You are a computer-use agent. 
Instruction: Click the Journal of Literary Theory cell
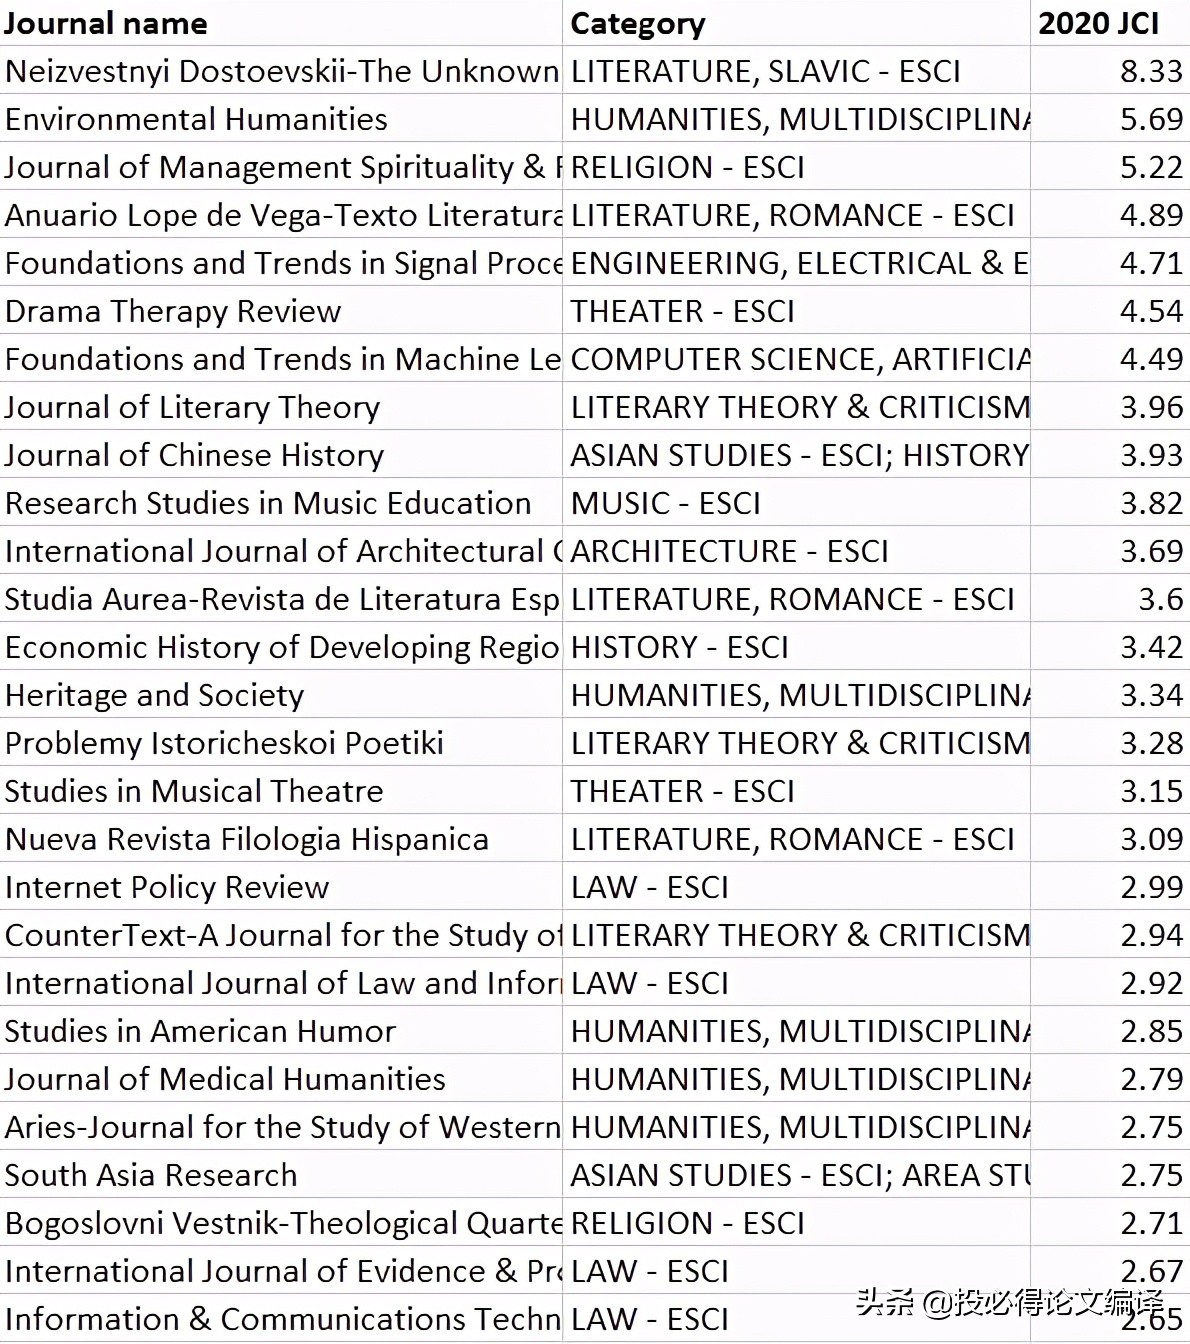tap(193, 408)
